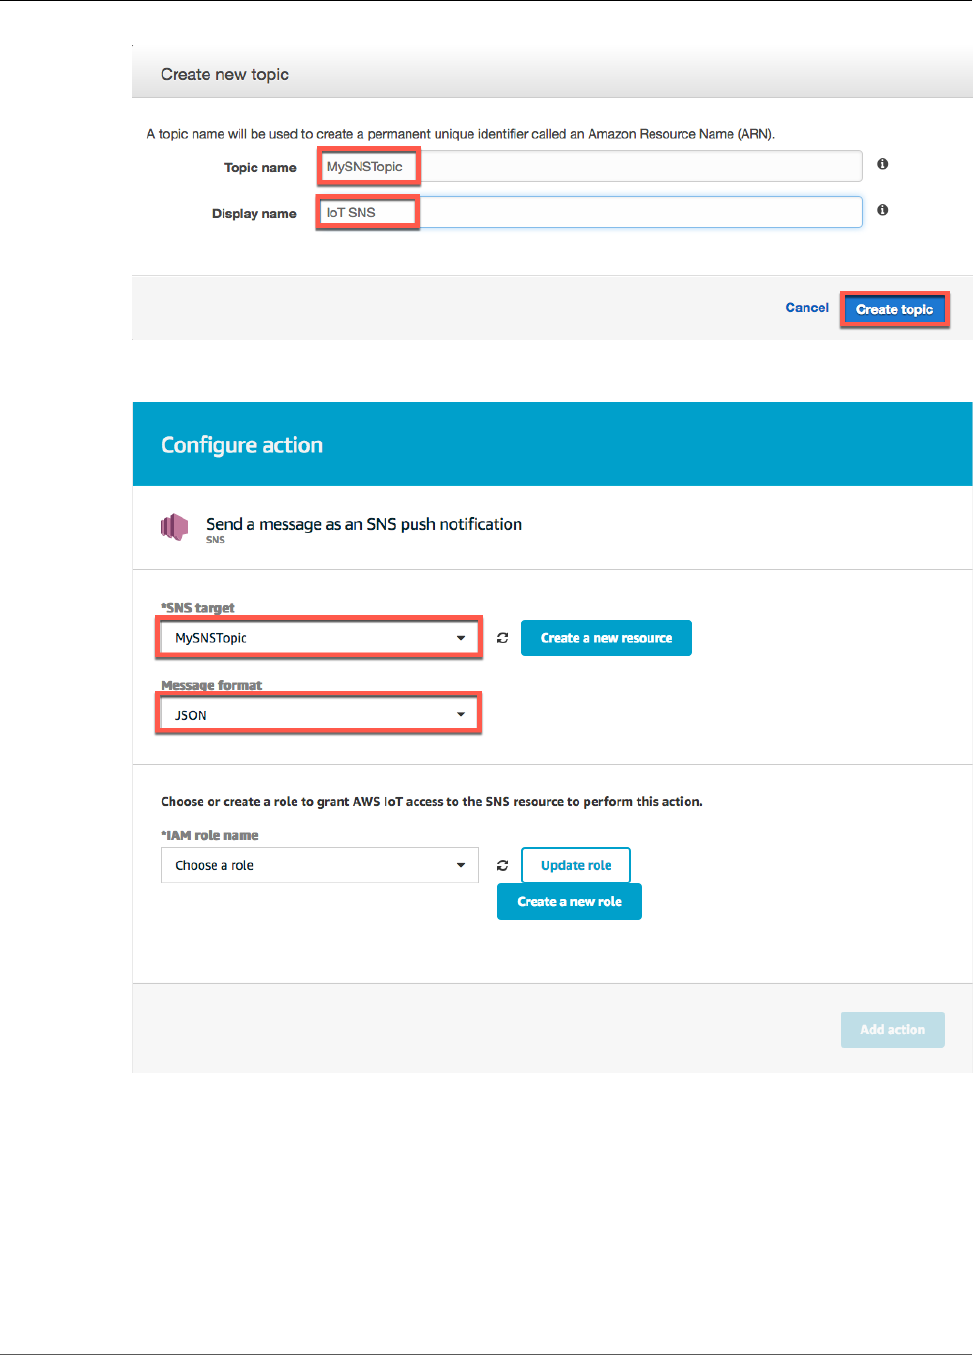
Task: Focus the Display name input field
Action: coord(590,212)
